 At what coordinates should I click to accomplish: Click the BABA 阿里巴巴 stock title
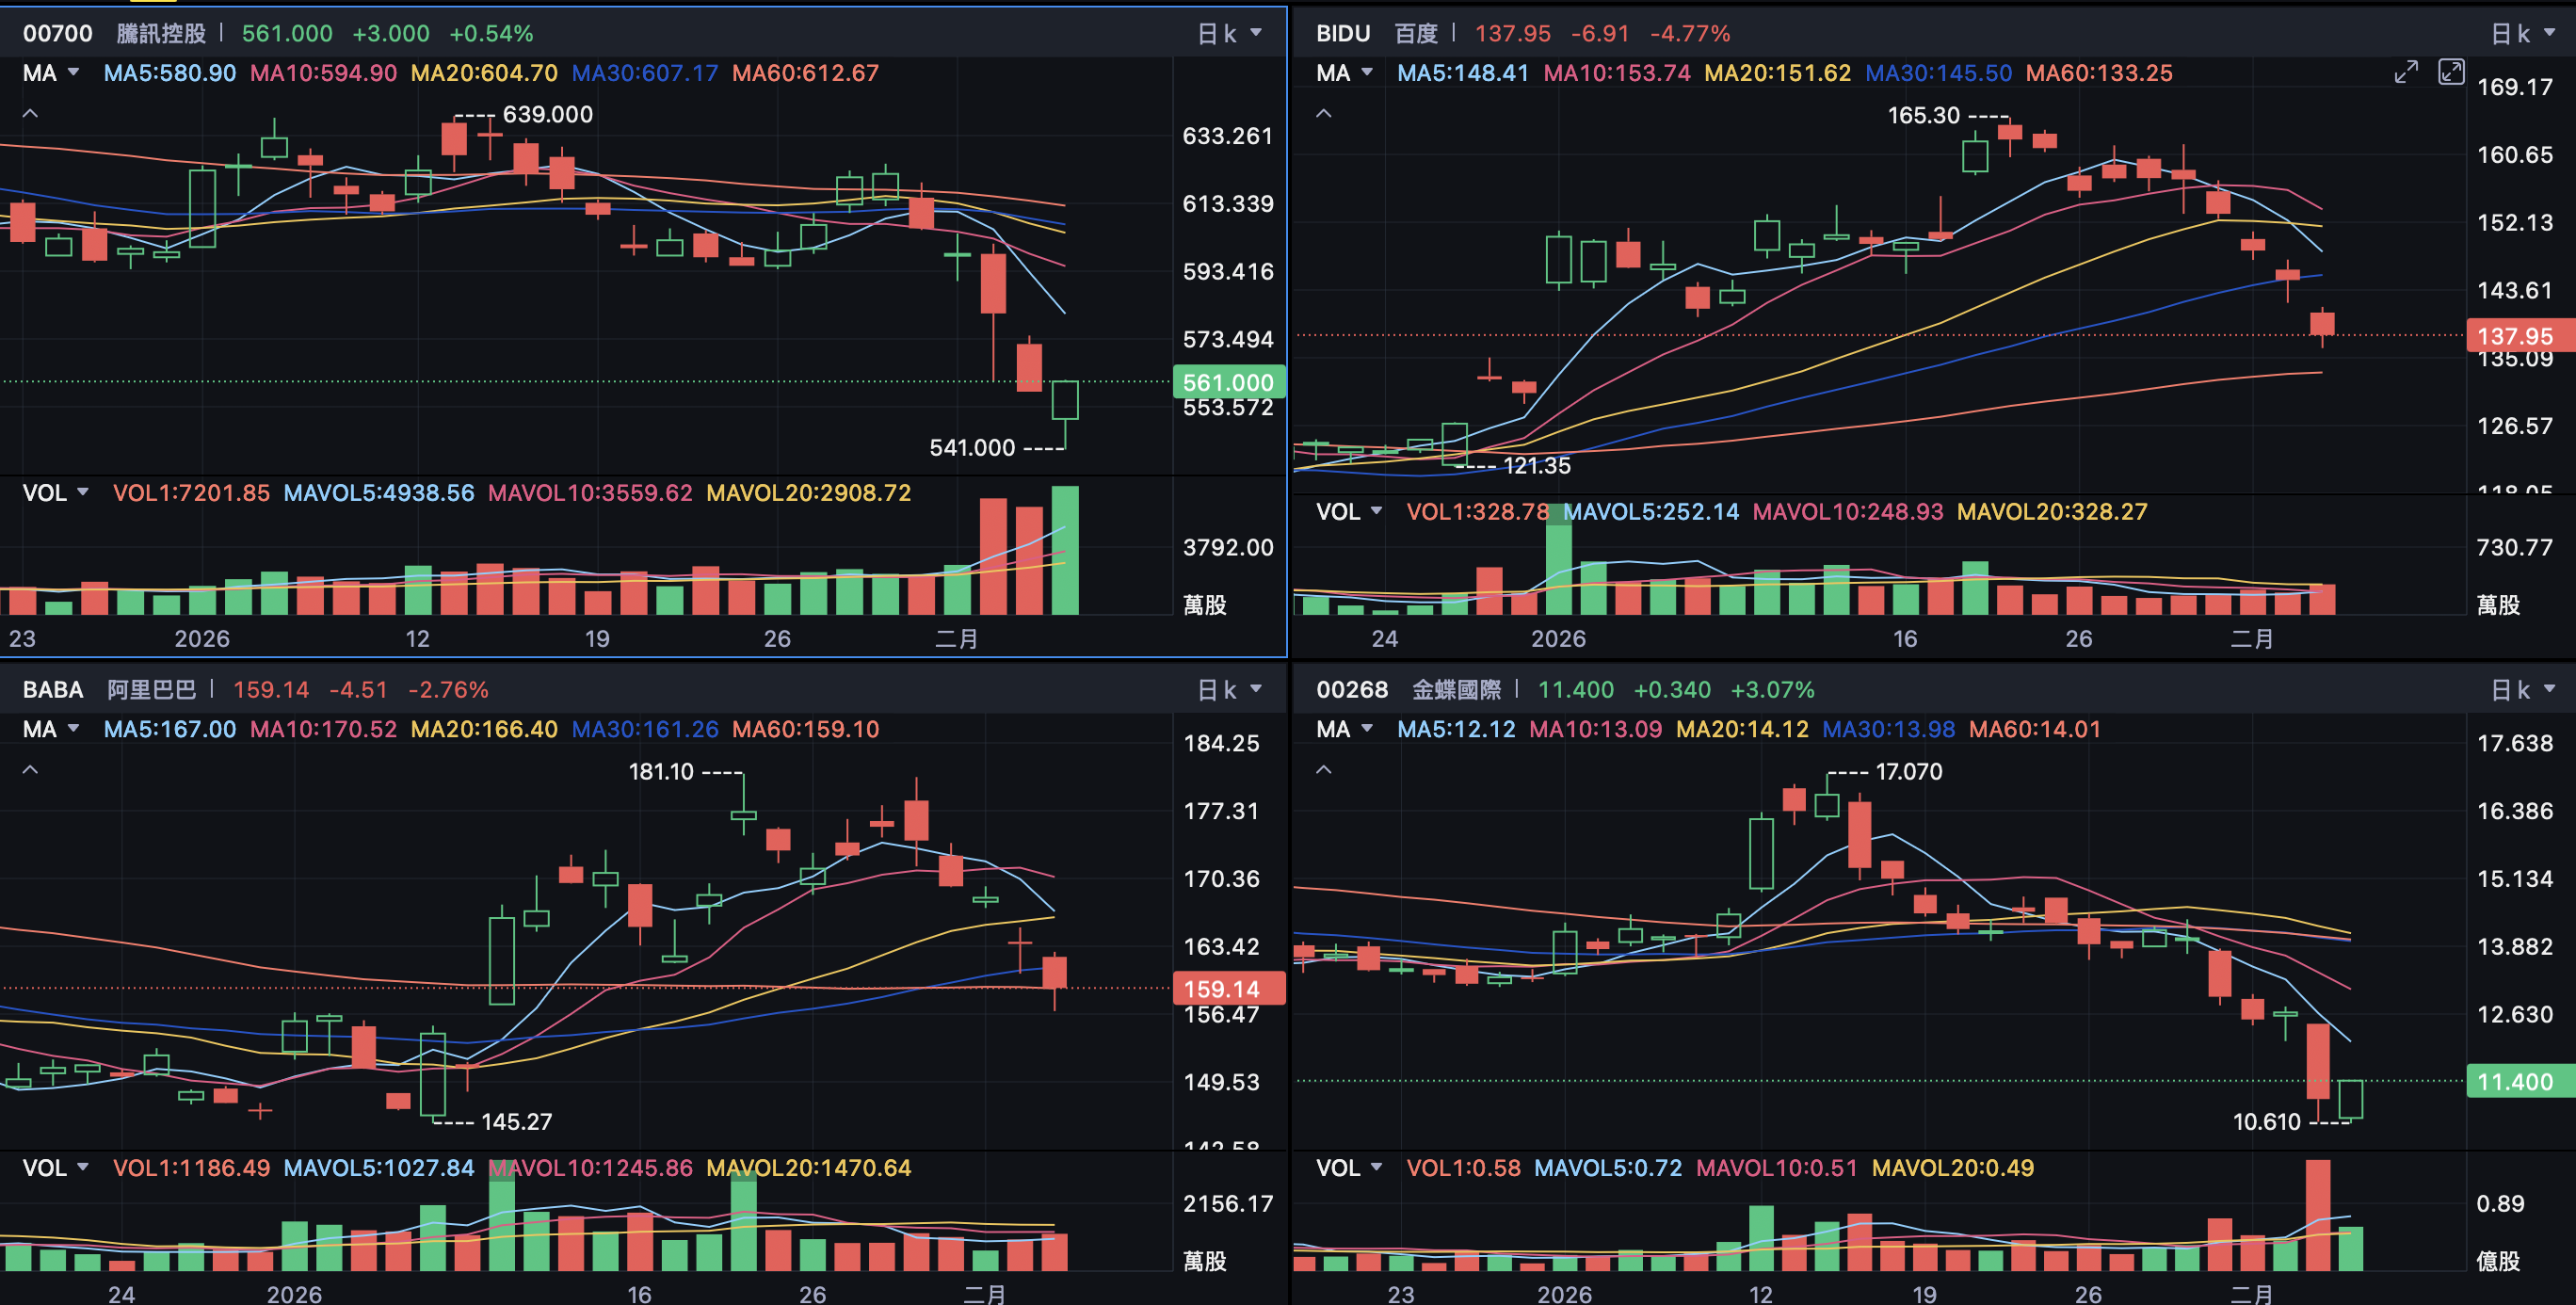coord(108,690)
